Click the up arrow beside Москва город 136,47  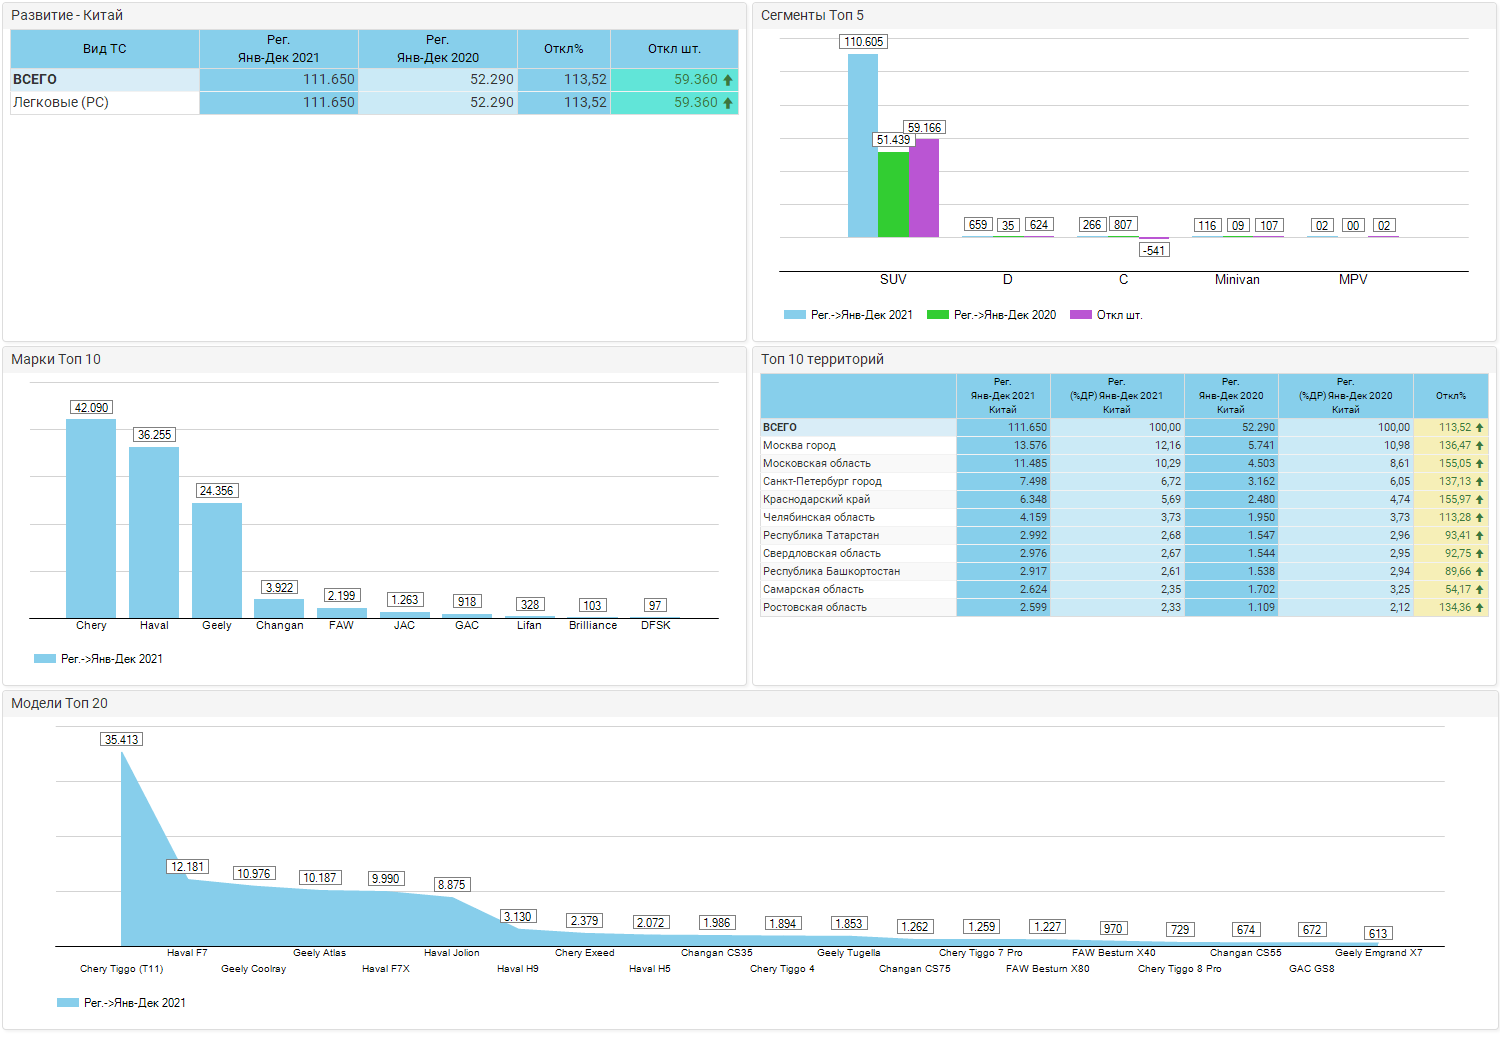point(1480,446)
